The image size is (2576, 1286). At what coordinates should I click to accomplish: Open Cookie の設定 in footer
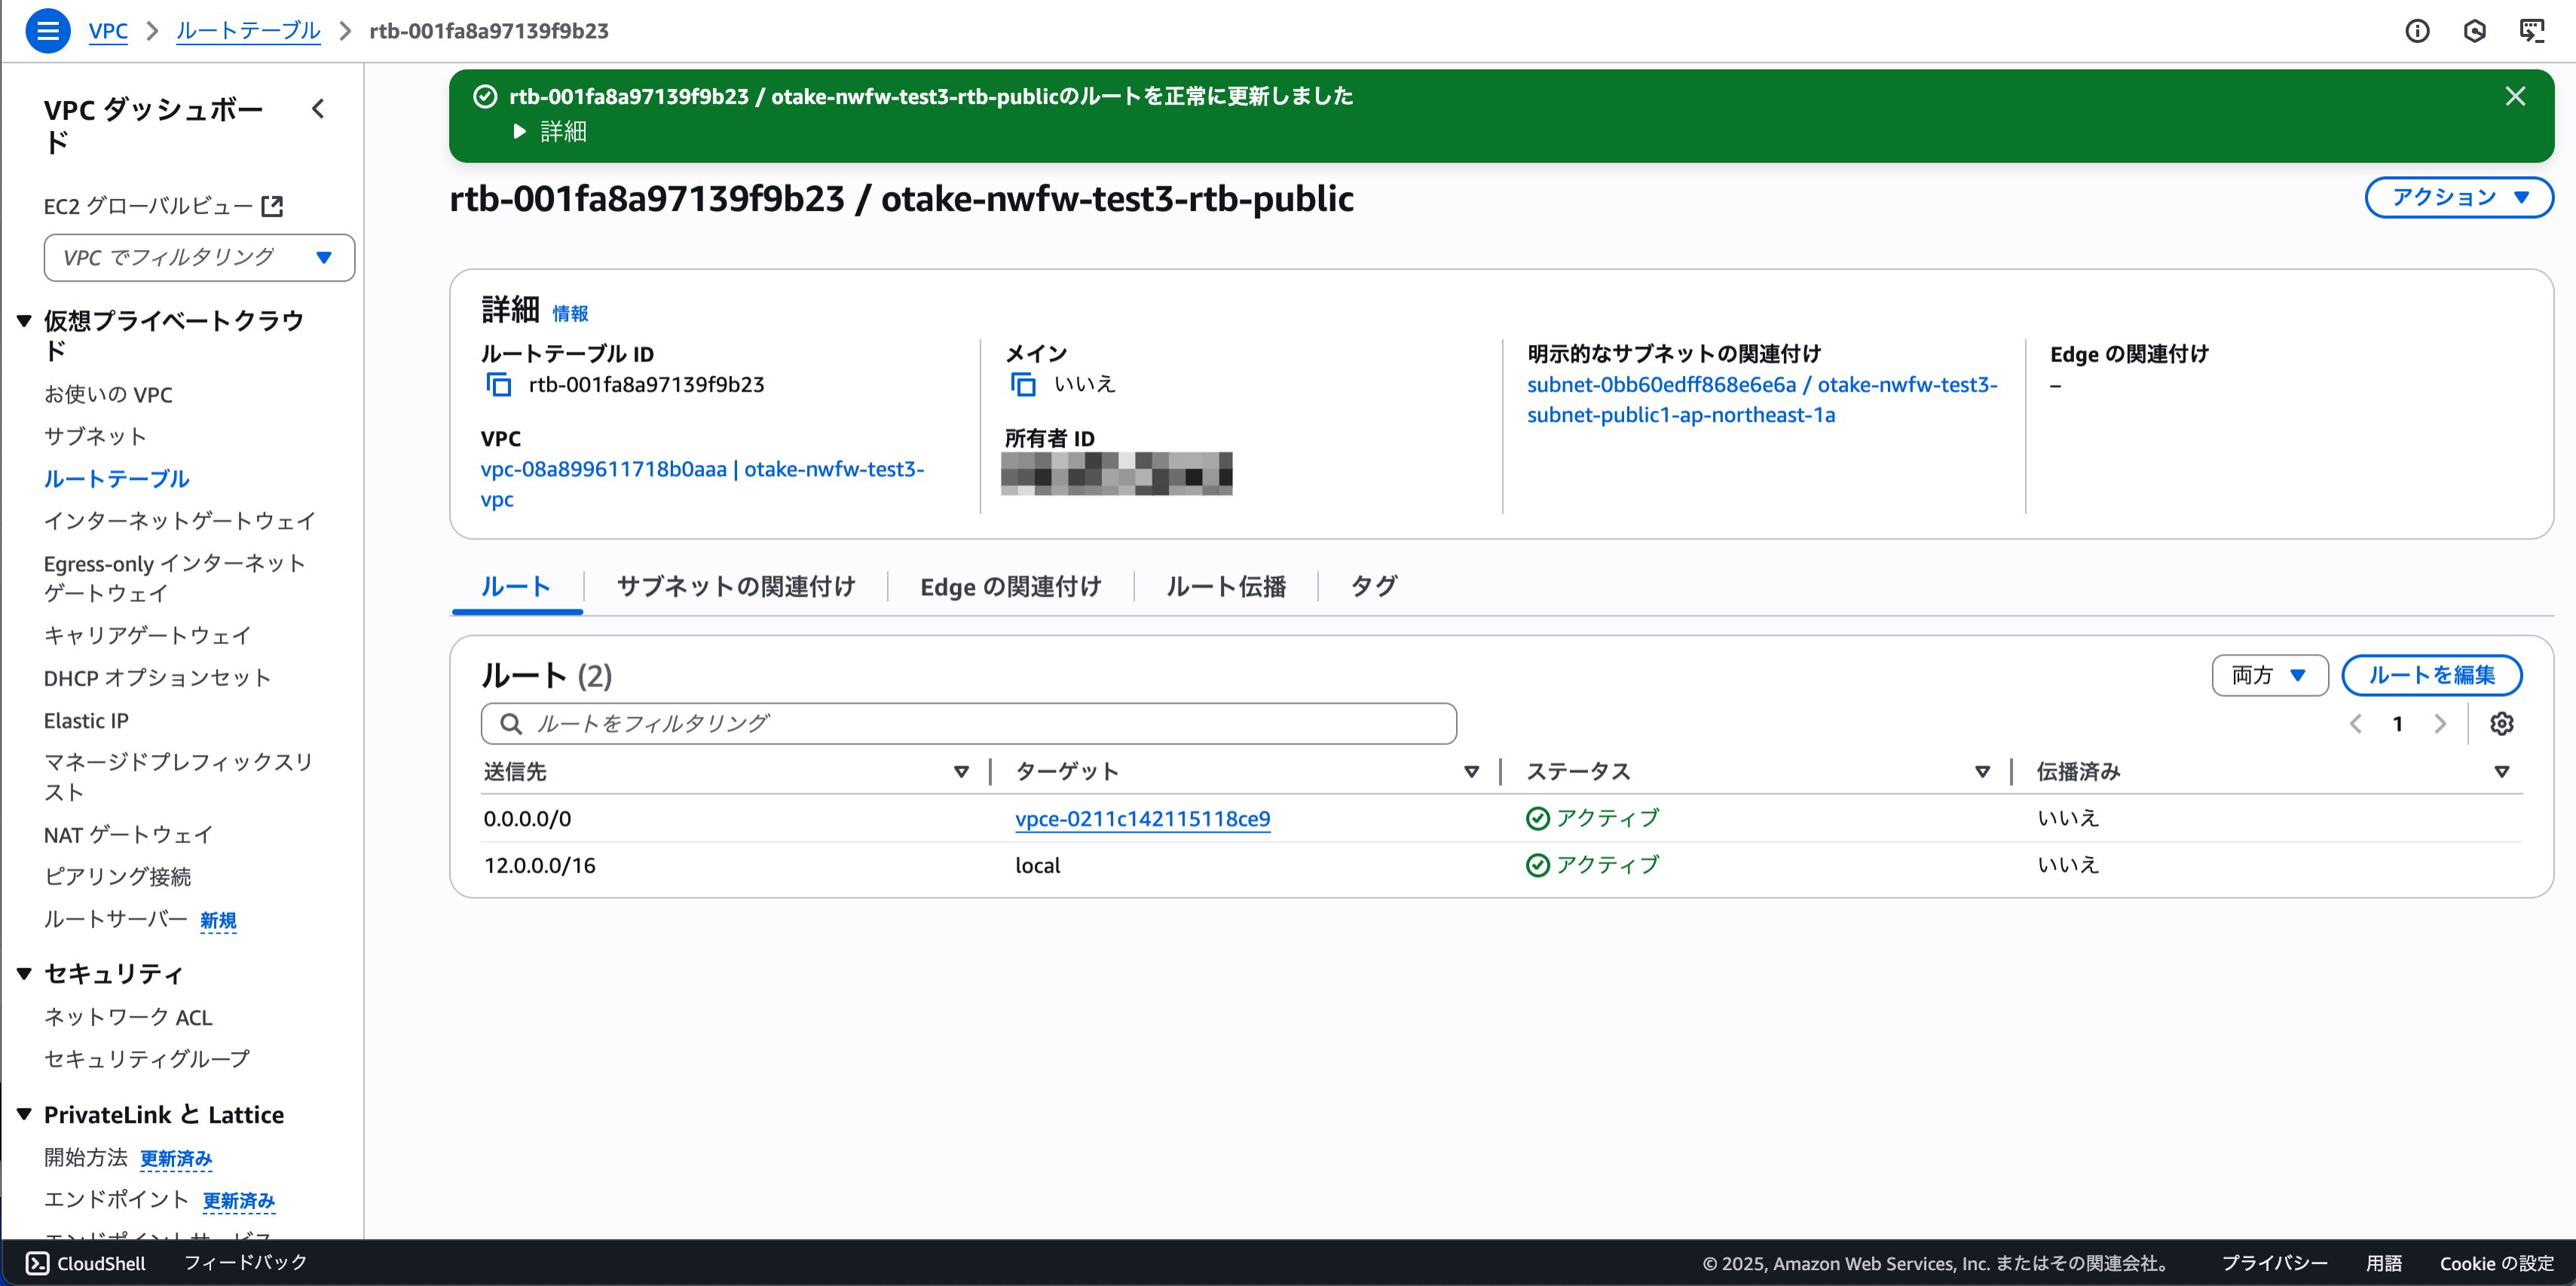(x=2497, y=1263)
